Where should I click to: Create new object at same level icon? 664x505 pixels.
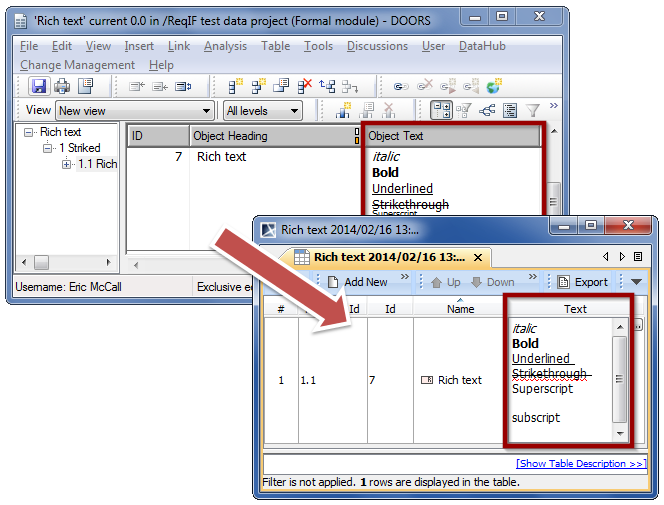click(235, 86)
